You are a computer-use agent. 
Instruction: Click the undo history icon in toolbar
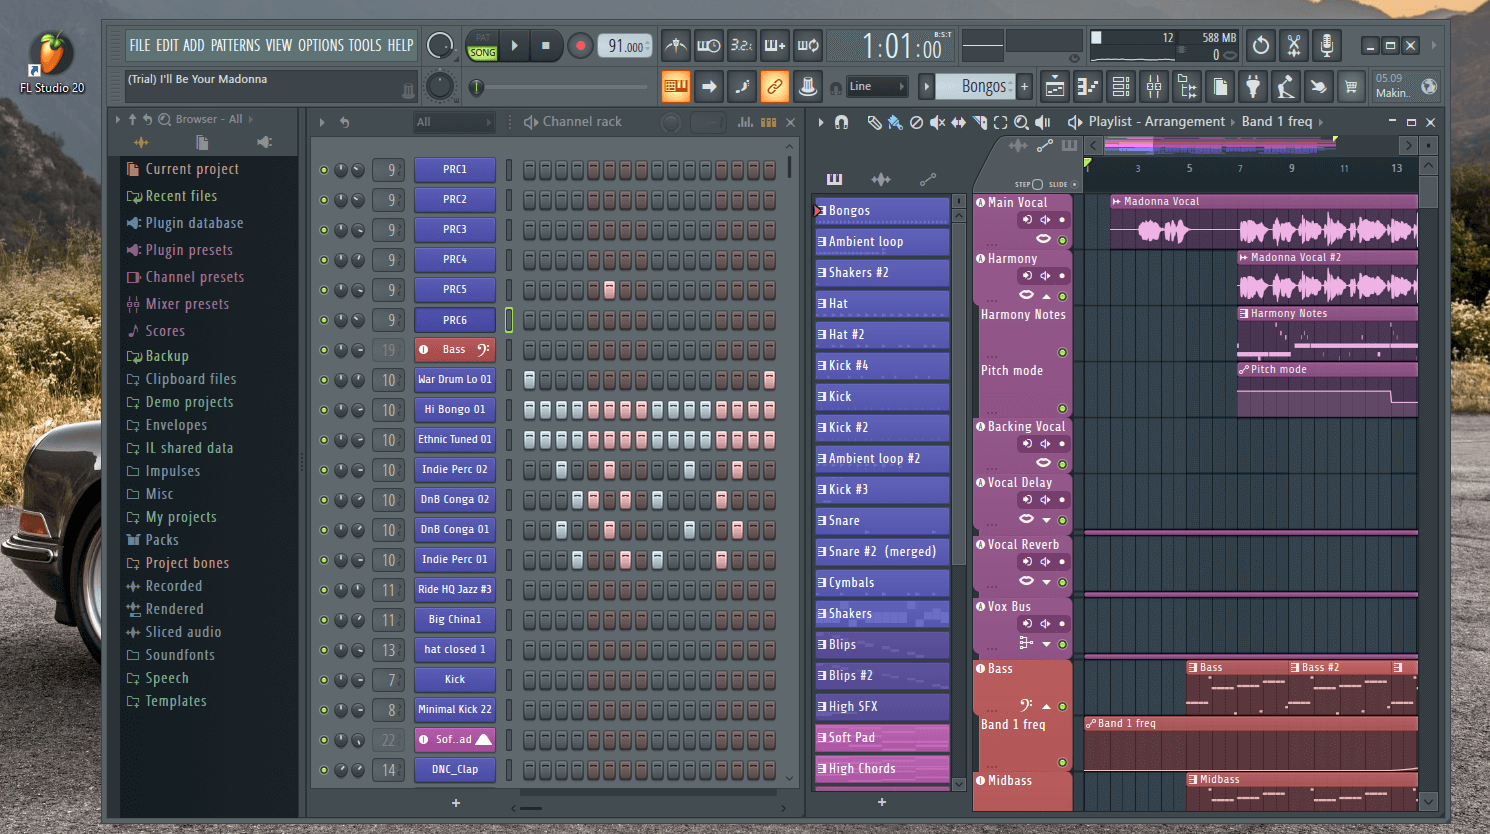[1261, 46]
